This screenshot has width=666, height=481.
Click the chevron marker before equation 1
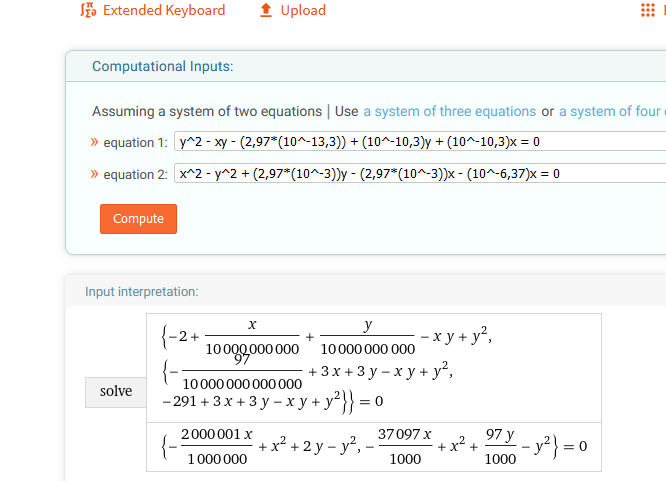[95, 142]
